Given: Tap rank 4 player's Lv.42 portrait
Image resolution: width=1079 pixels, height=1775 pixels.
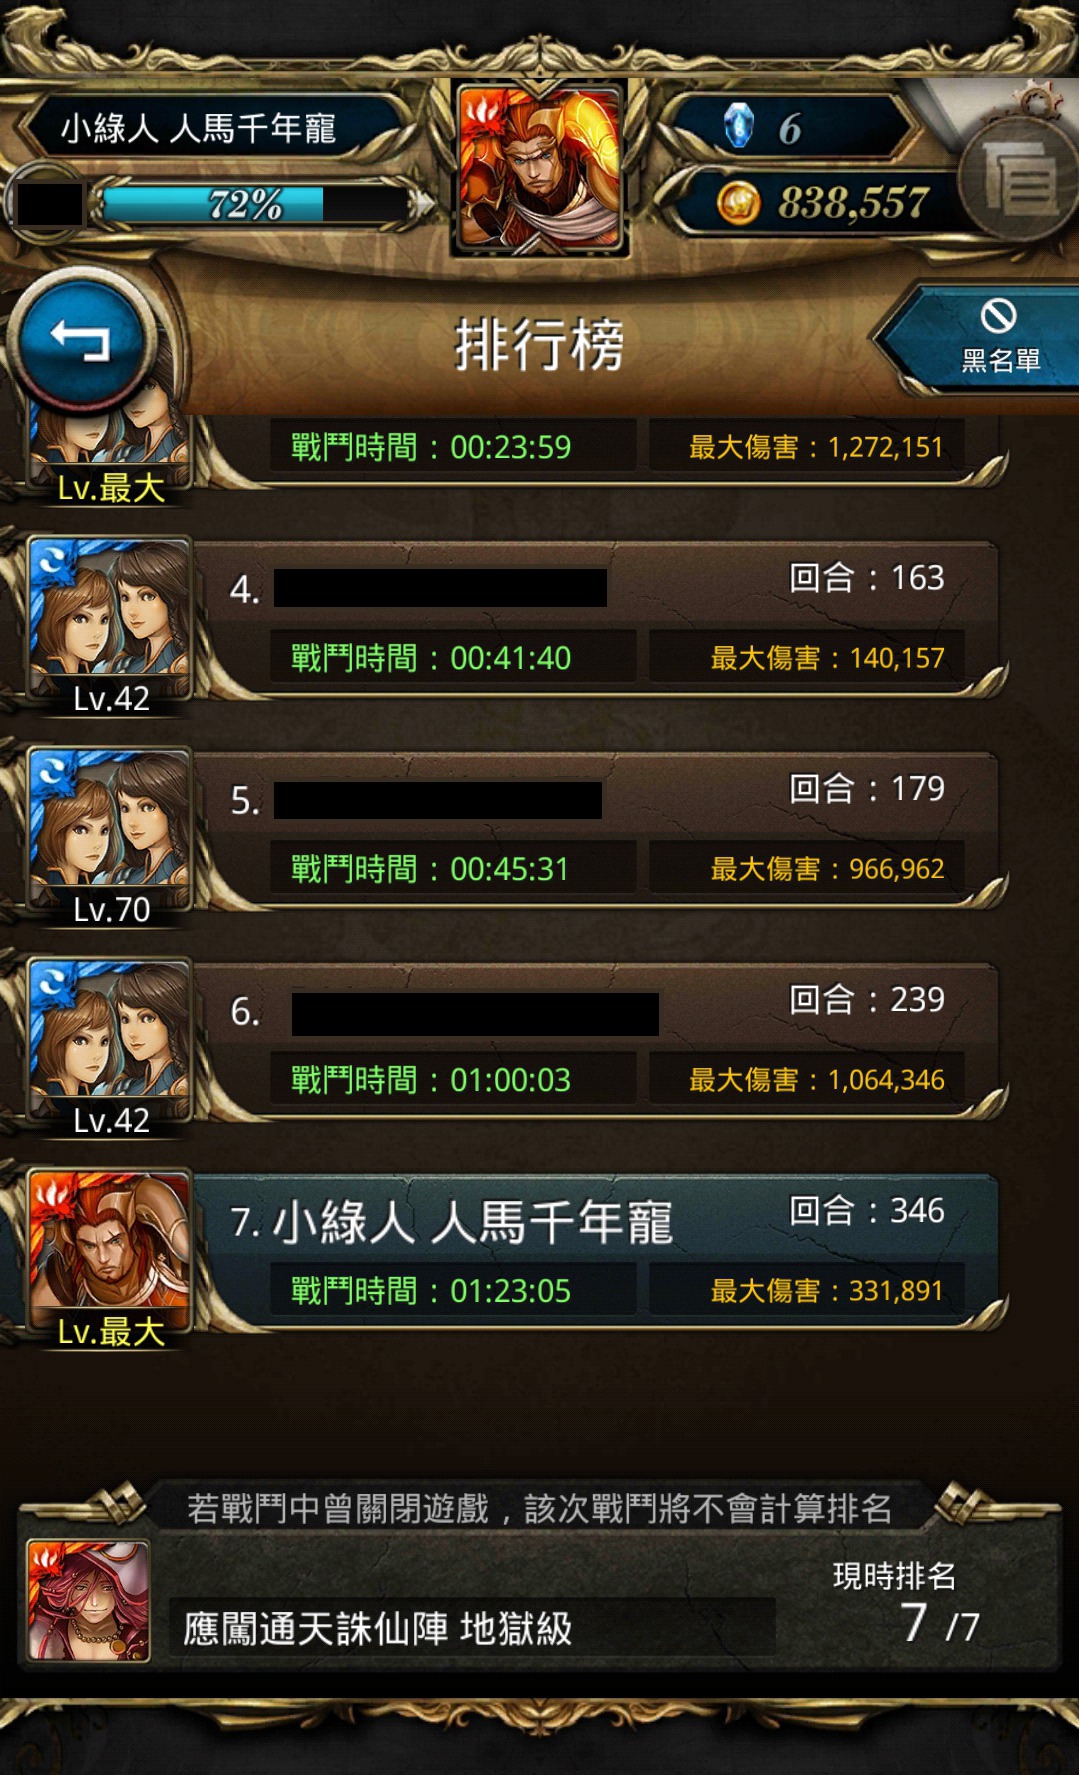Looking at the screenshot, I should 110,626.
